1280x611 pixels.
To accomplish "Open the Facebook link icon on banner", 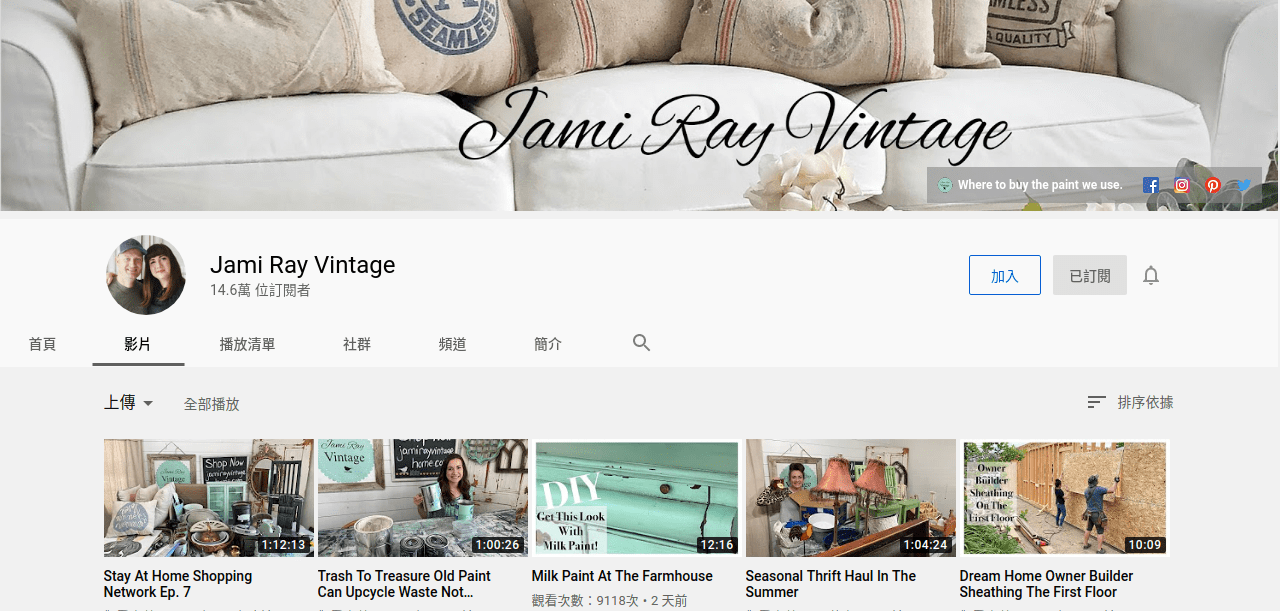I will 1151,185.
